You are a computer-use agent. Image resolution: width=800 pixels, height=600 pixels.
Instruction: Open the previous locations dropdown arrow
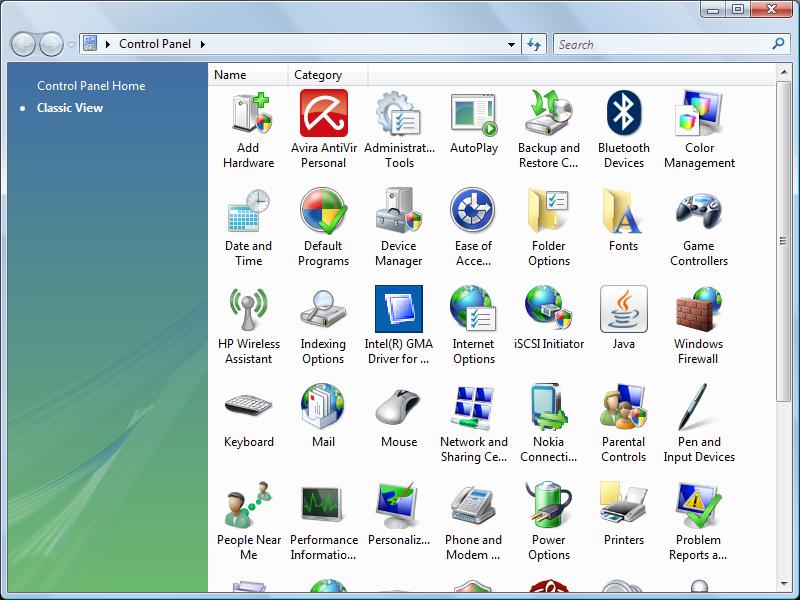click(68, 44)
